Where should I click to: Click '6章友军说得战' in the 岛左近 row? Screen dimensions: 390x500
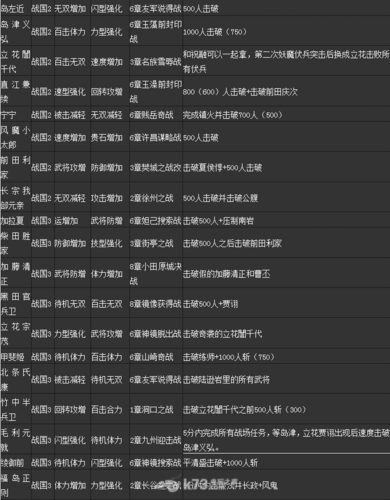155,9
